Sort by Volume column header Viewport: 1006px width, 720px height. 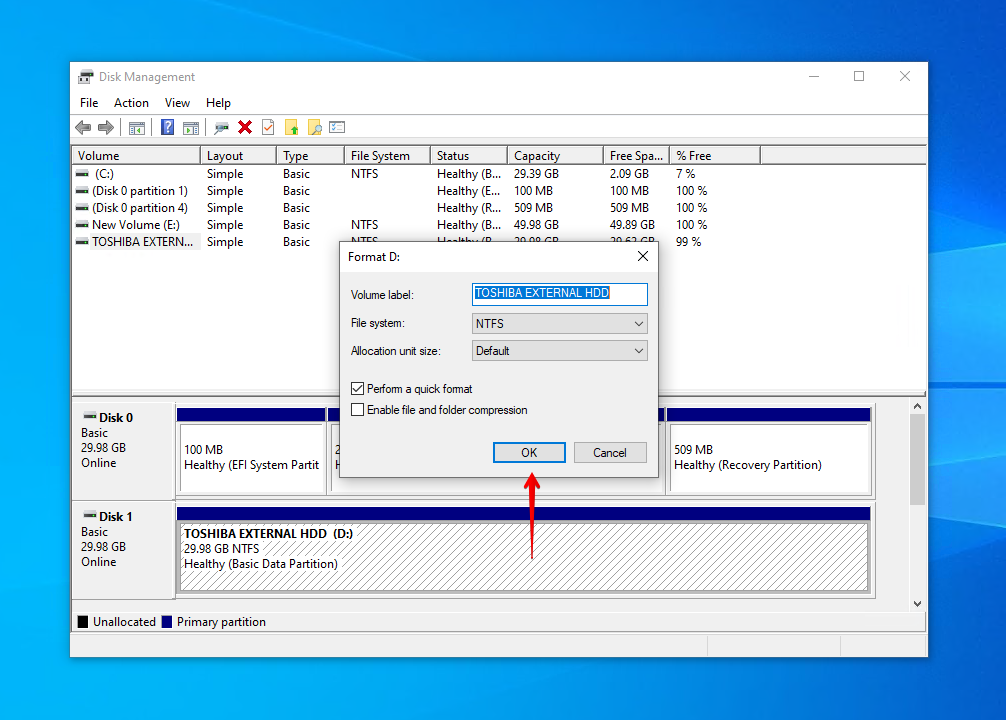click(137, 156)
